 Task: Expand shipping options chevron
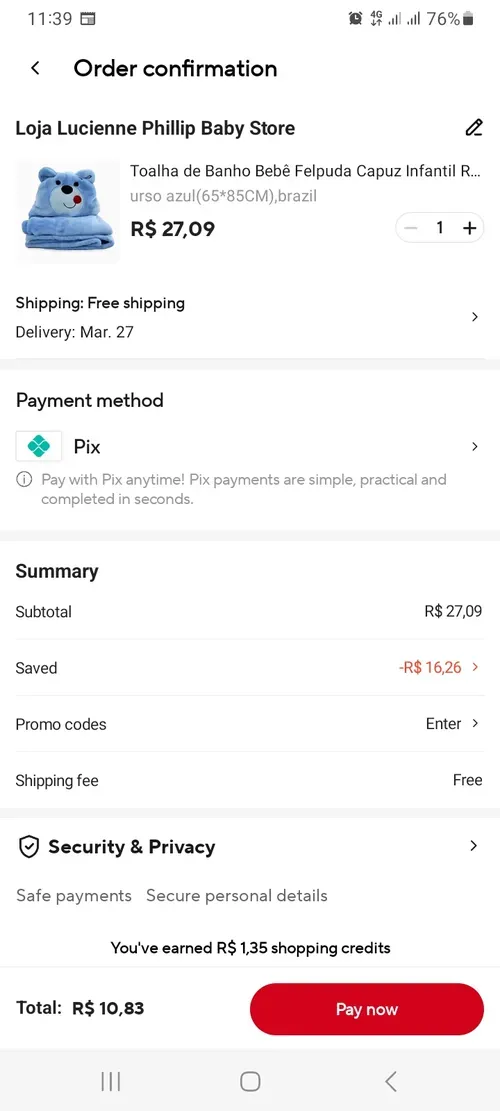(475, 317)
